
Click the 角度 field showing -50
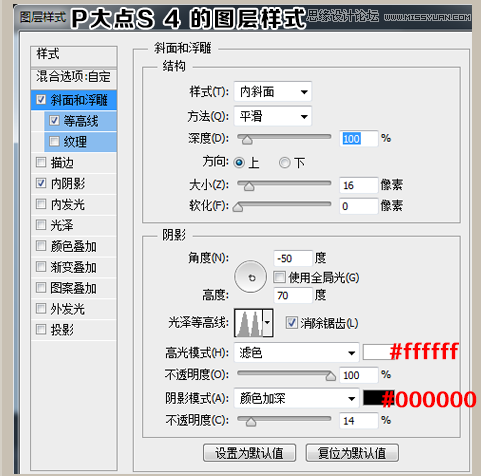click(x=293, y=258)
